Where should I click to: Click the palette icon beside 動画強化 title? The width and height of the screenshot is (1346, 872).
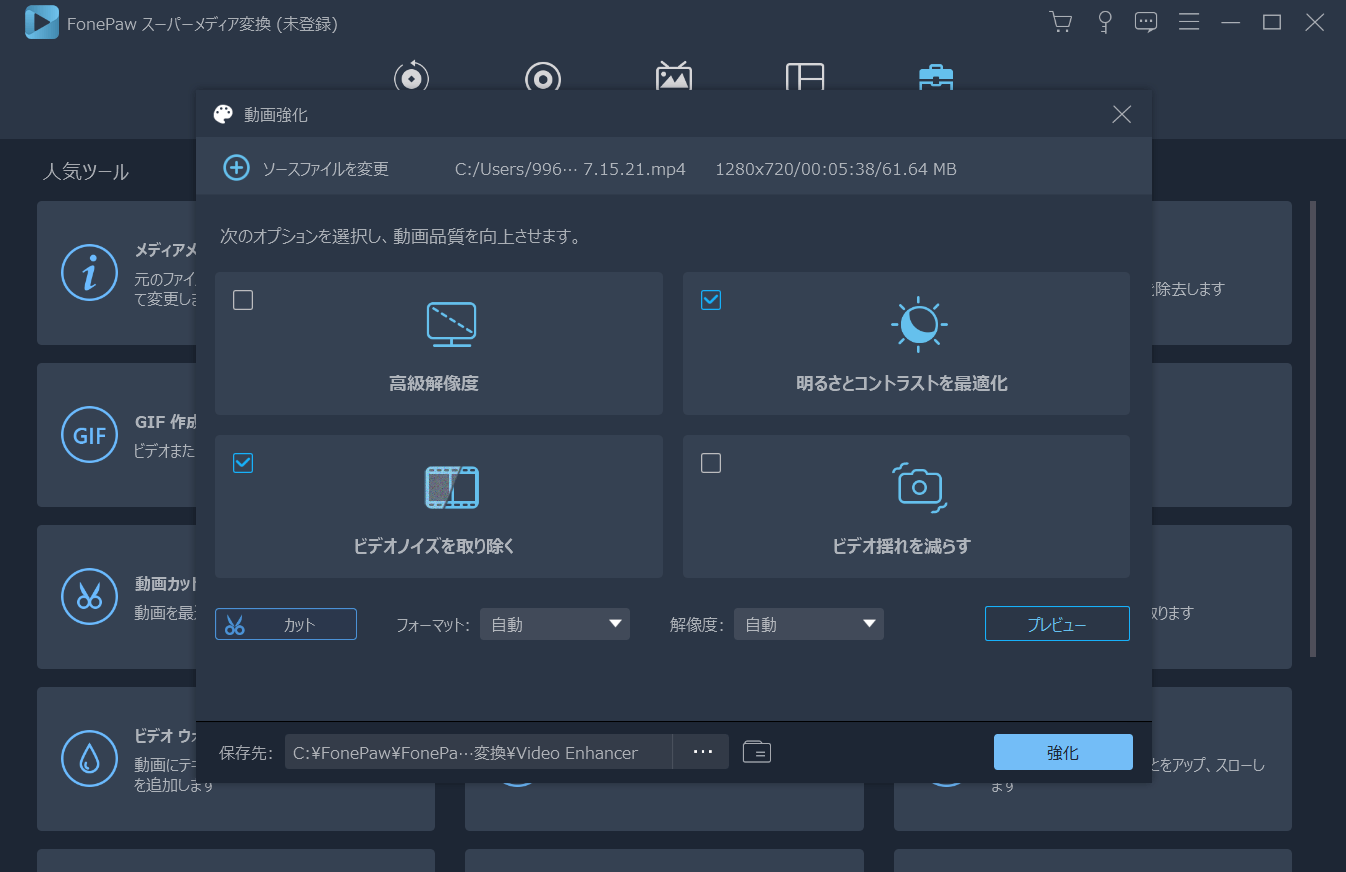223,114
